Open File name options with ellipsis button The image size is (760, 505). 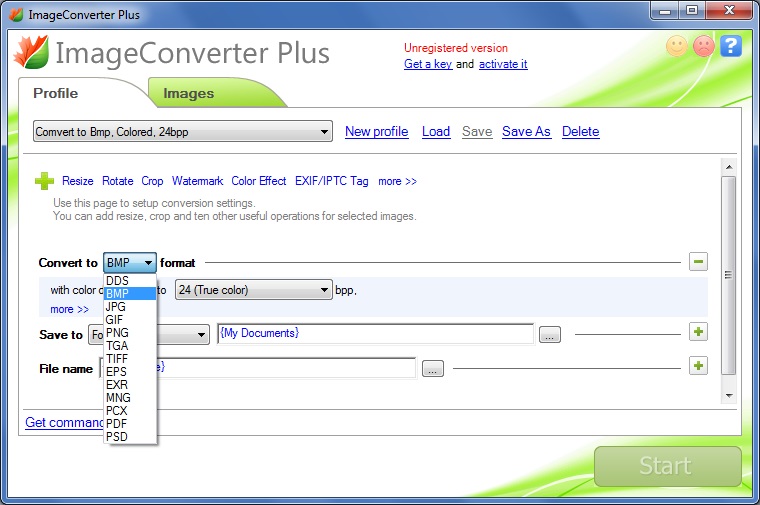click(433, 369)
